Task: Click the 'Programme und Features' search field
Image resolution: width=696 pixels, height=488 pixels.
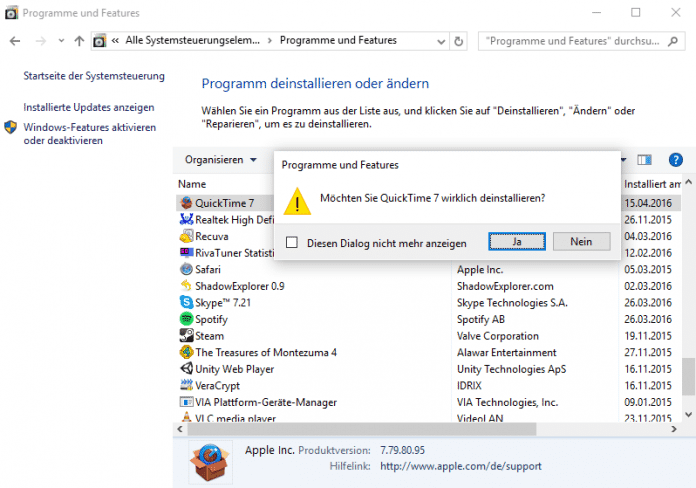Action: pyautogui.click(x=570, y=41)
